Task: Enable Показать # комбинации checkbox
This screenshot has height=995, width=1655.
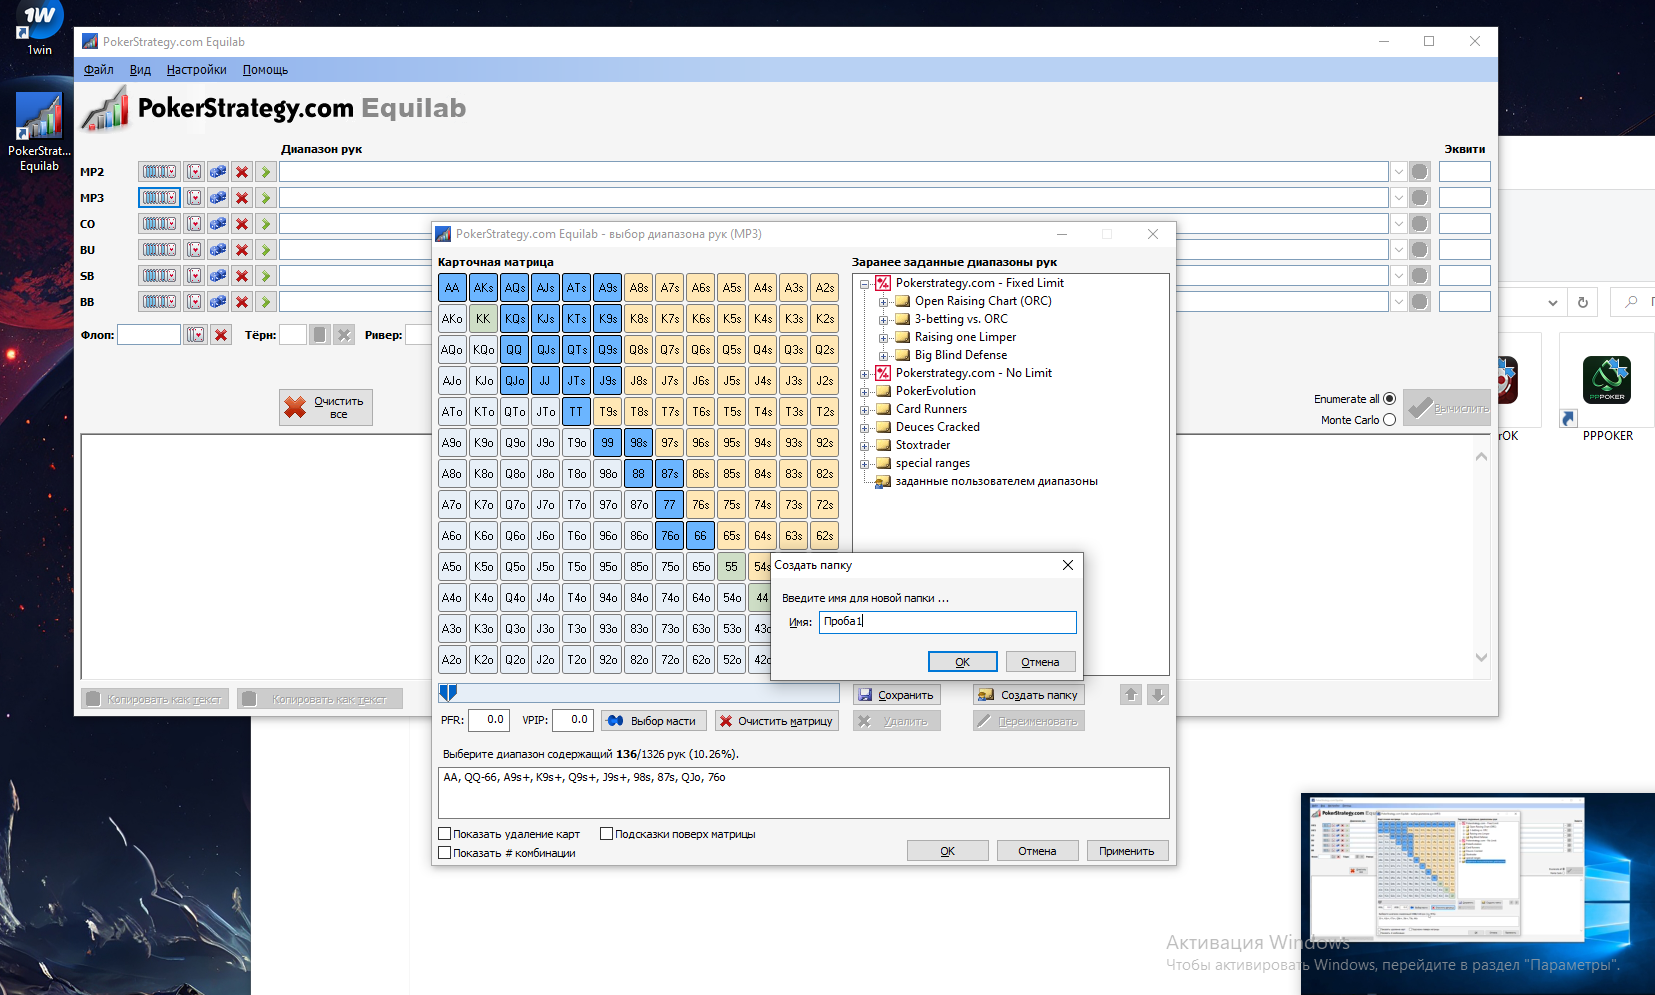Action: click(x=445, y=853)
